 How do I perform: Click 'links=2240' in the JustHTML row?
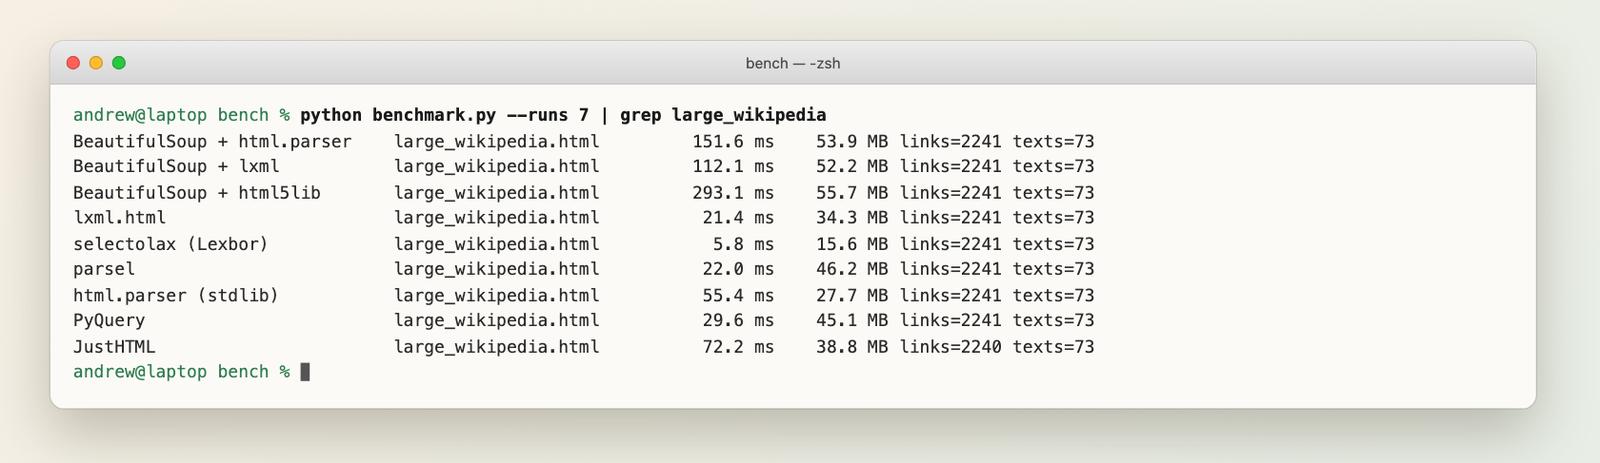click(950, 346)
